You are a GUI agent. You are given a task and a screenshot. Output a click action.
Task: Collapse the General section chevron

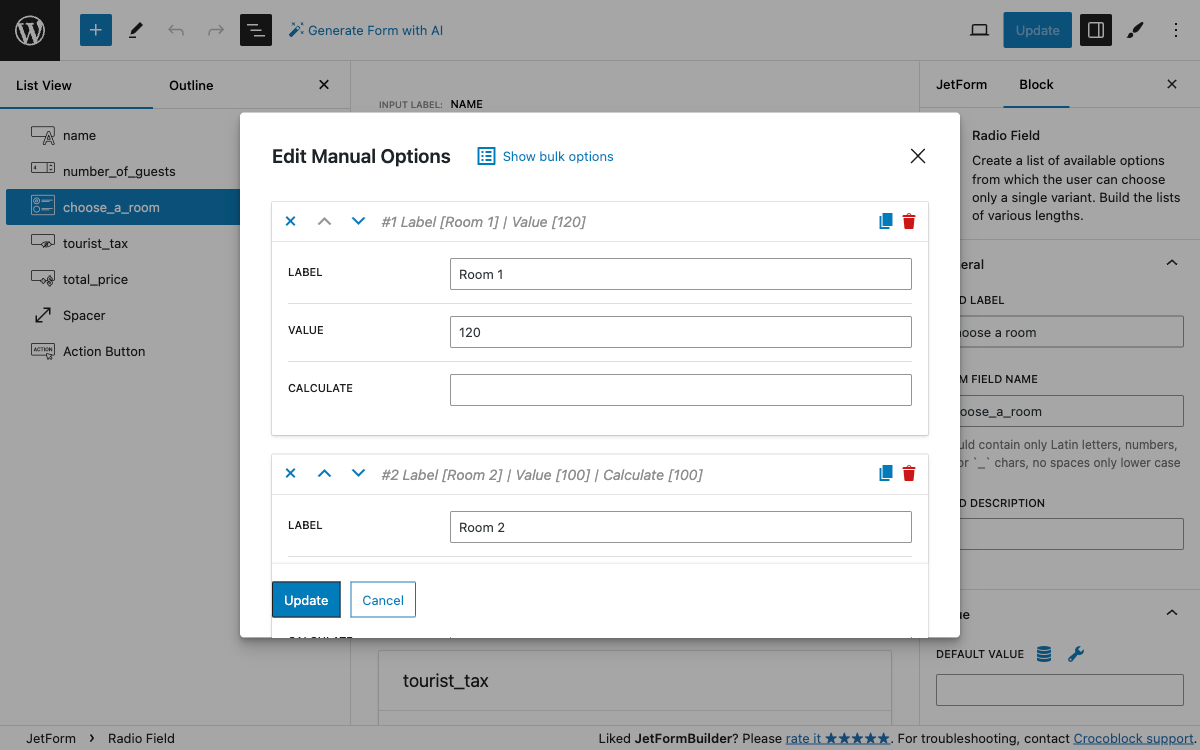tap(1171, 264)
